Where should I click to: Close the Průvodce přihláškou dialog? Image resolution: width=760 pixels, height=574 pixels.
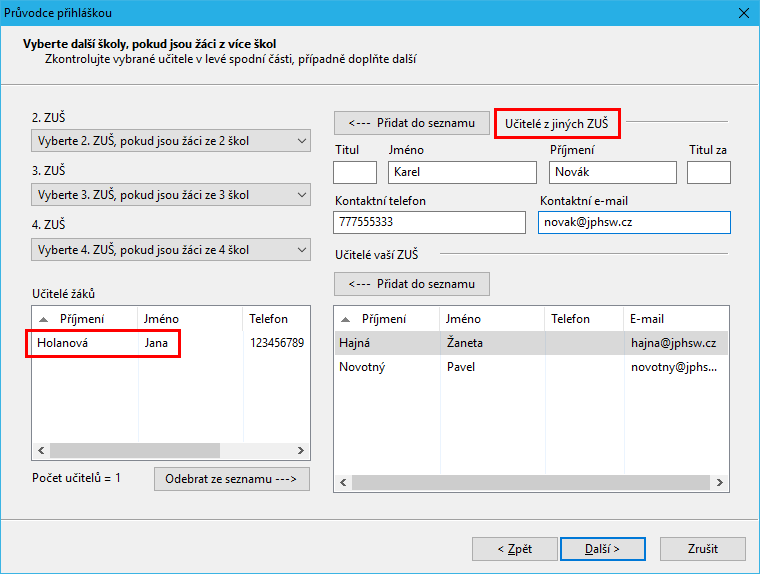pos(743,13)
